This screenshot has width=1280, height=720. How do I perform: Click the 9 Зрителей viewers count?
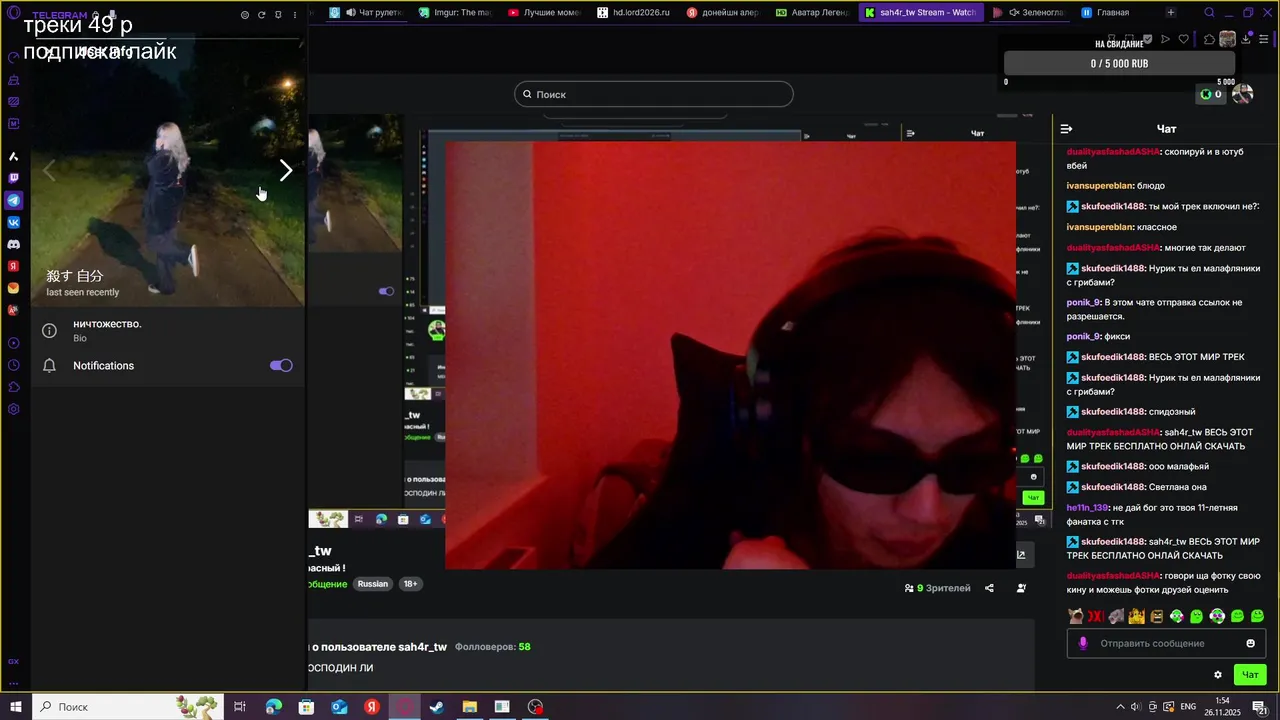[x=937, y=588]
